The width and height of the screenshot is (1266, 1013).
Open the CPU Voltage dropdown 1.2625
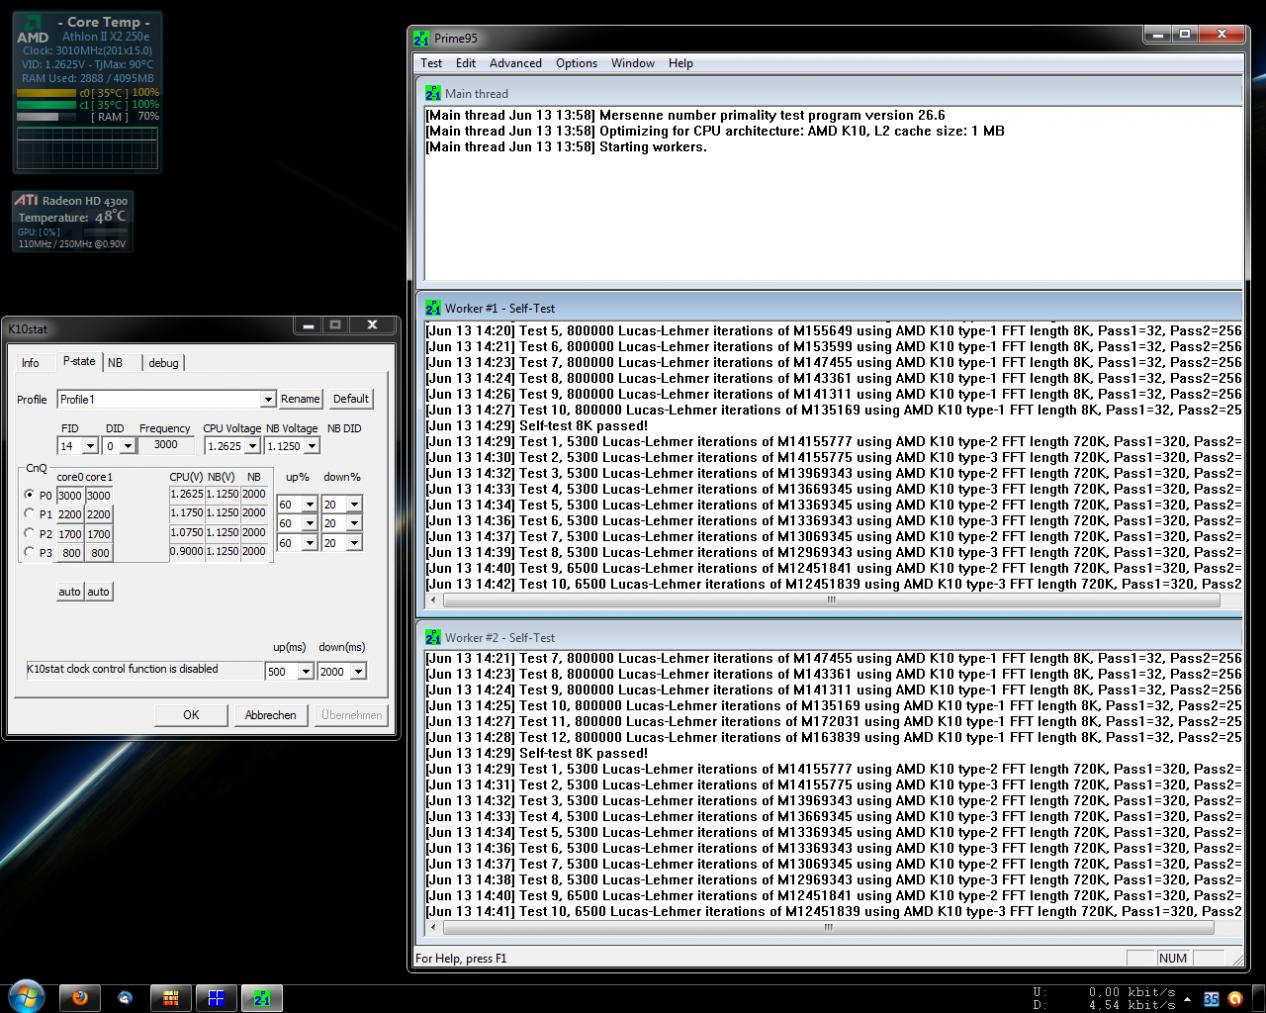pyautogui.click(x=252, y=446)
